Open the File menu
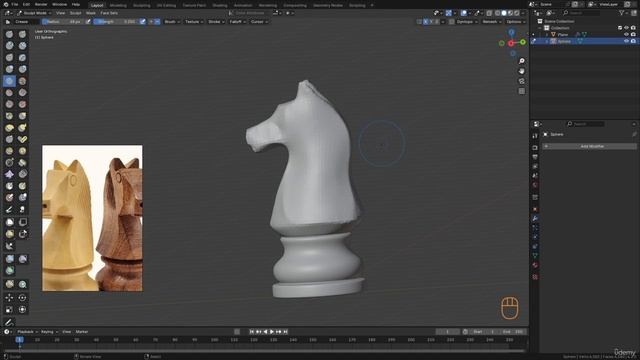Image resolution: width=640 pixels, height=360 pixels. tap(15, 4)
